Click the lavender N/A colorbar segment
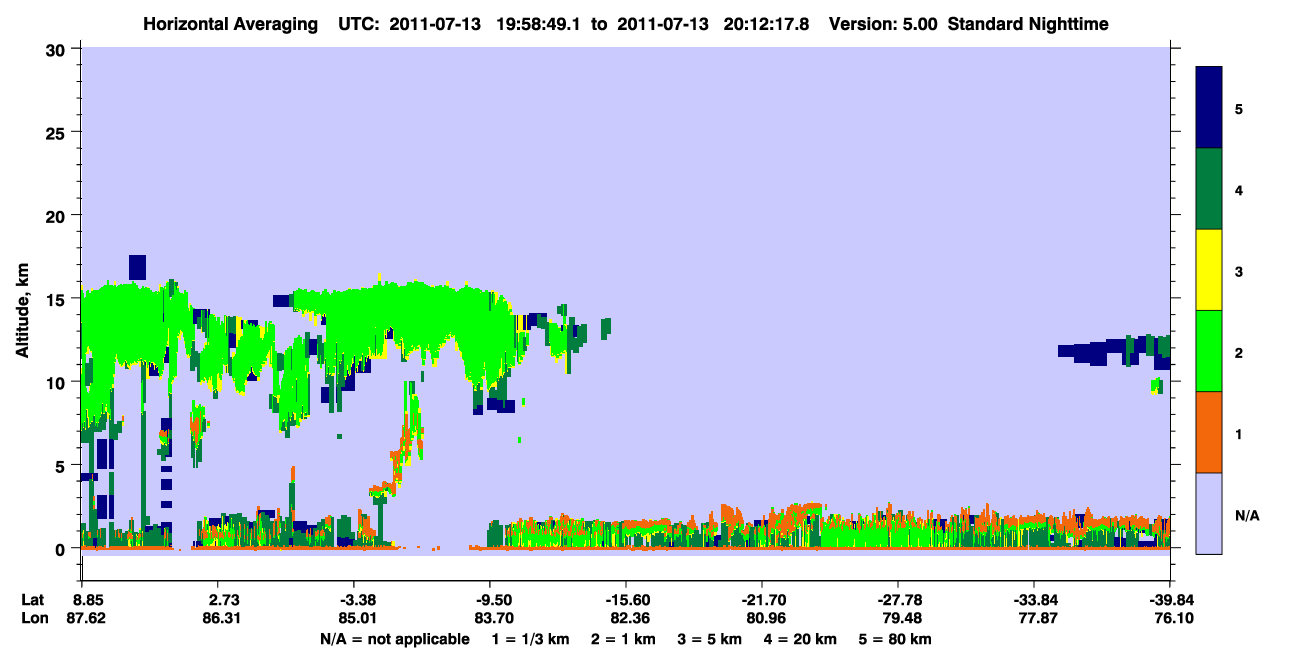The height and width of the screenshot is (667, 1300). tap(1209, 513)
